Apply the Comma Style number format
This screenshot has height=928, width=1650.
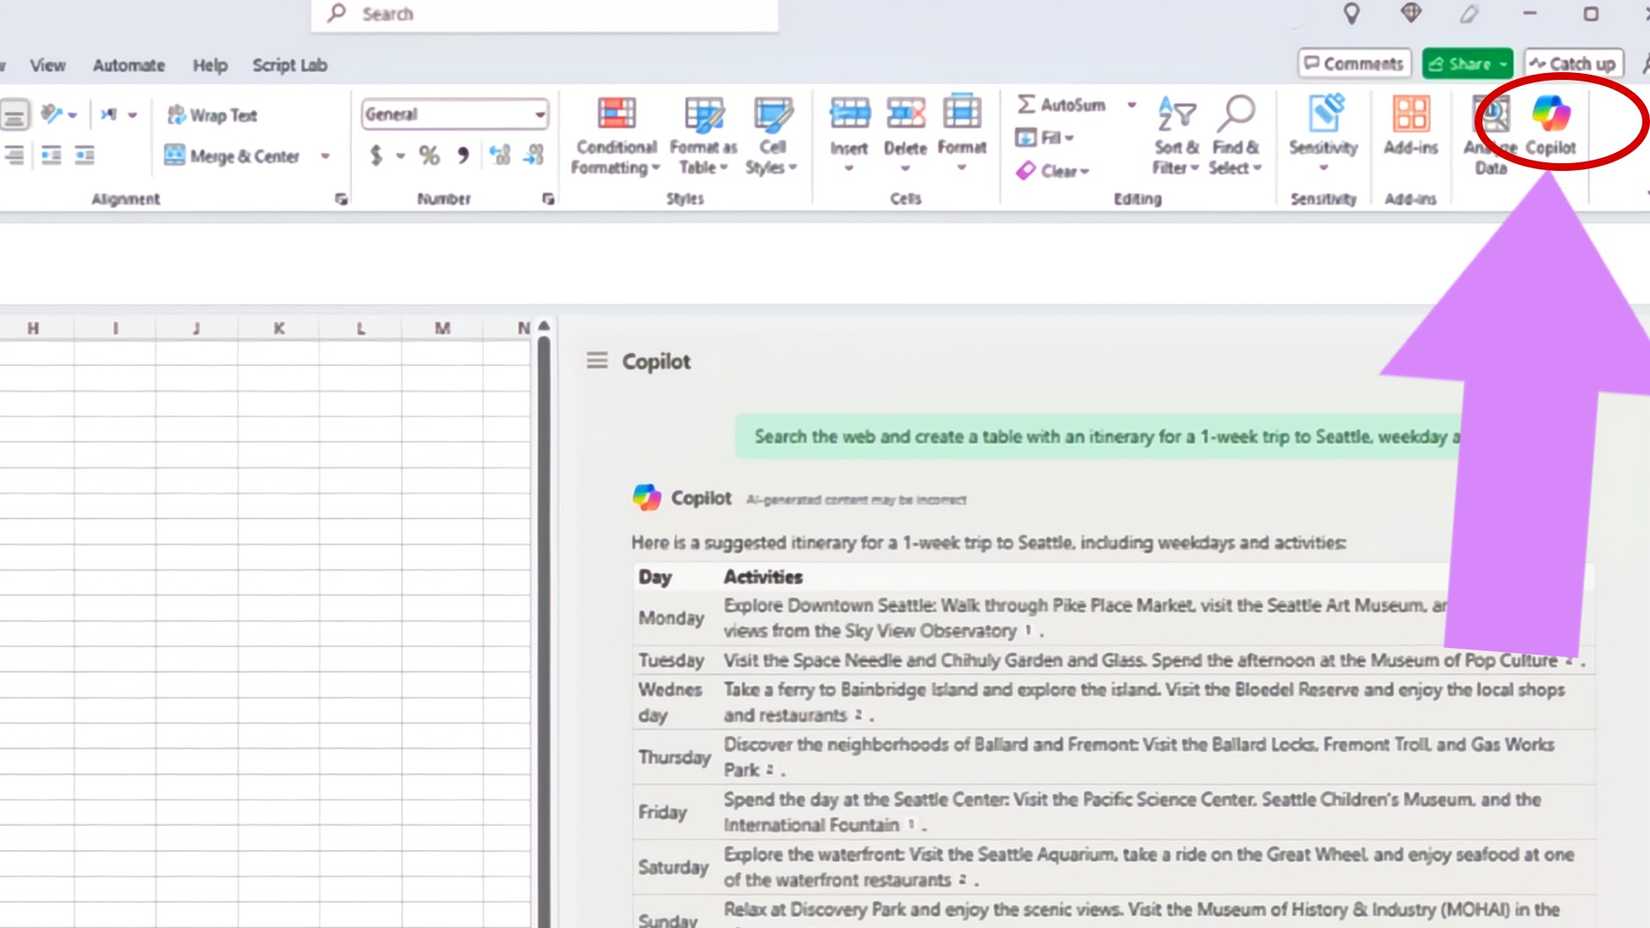pyautogui.click(x=459, y=155)
